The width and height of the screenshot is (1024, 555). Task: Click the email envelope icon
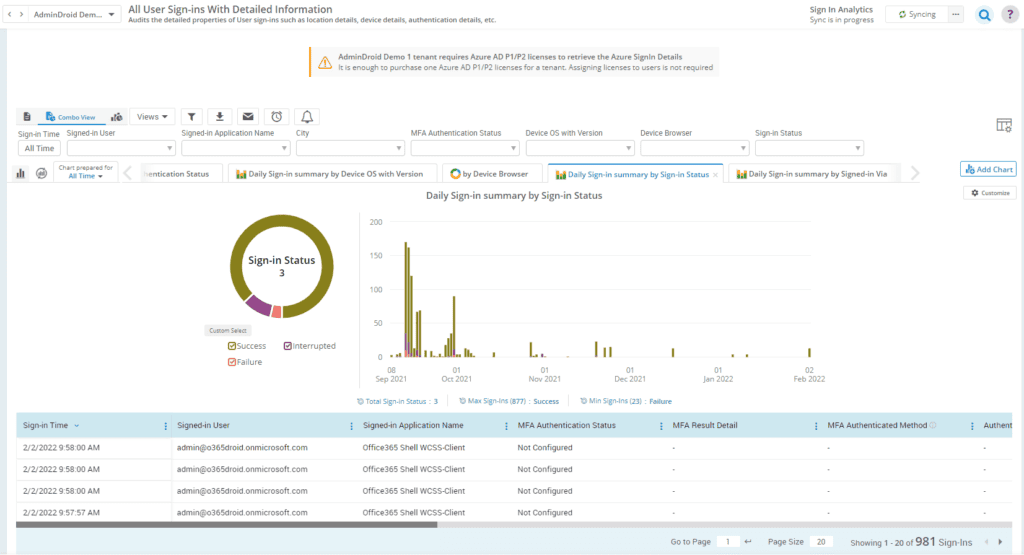coord(248,117)
